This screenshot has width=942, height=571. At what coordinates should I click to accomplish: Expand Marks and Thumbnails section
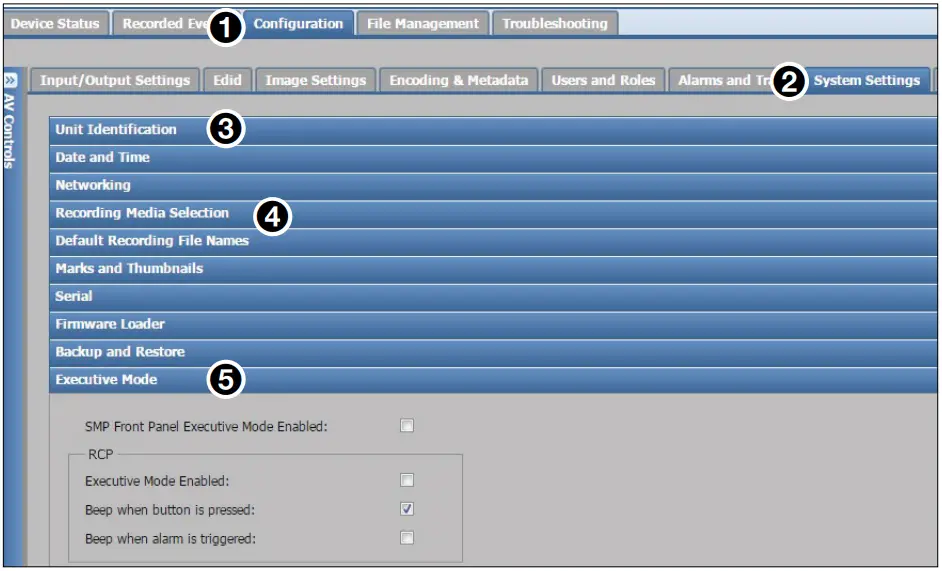493,269
